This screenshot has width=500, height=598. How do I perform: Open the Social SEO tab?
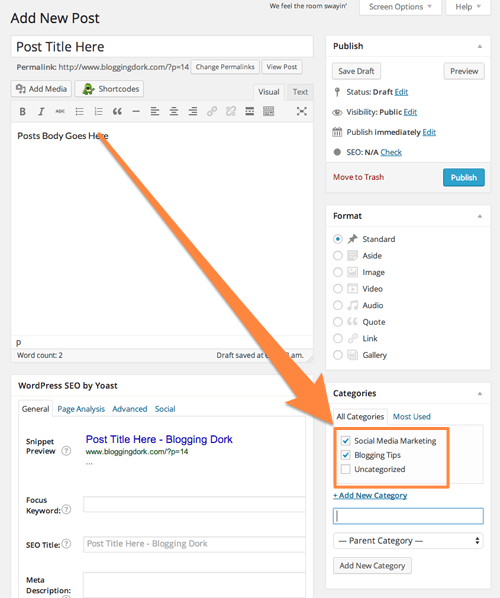(165, 409)
